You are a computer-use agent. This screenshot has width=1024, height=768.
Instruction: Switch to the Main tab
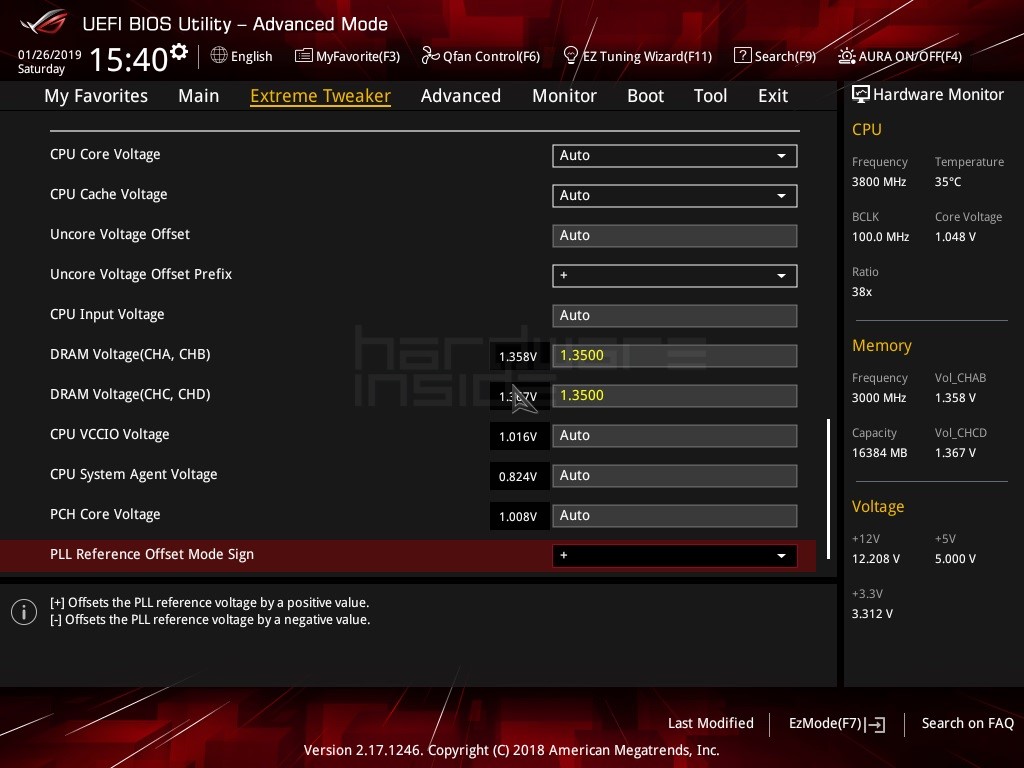(199, 96)
